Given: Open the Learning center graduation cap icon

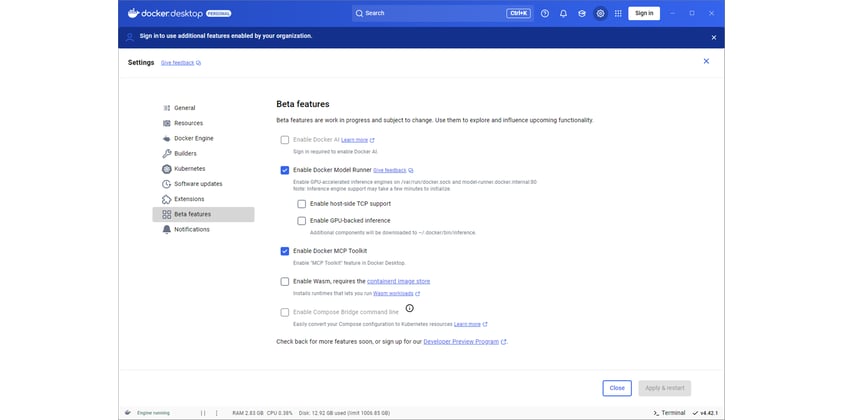Looking at the screenshot, I should (582, 13).
